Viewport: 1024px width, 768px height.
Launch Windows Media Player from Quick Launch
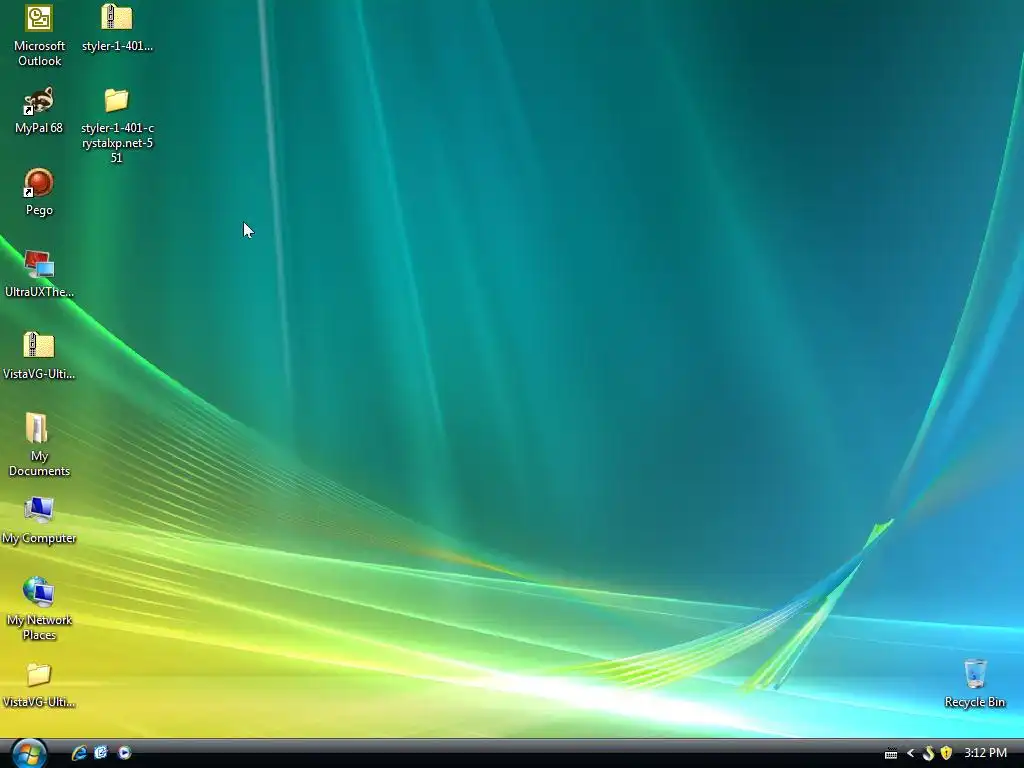[x=124, y=753]
